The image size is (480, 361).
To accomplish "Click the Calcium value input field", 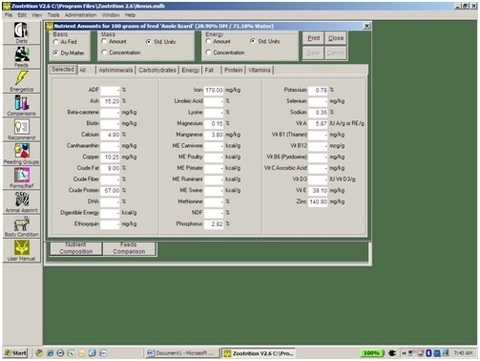I will (x=110, y=135).
